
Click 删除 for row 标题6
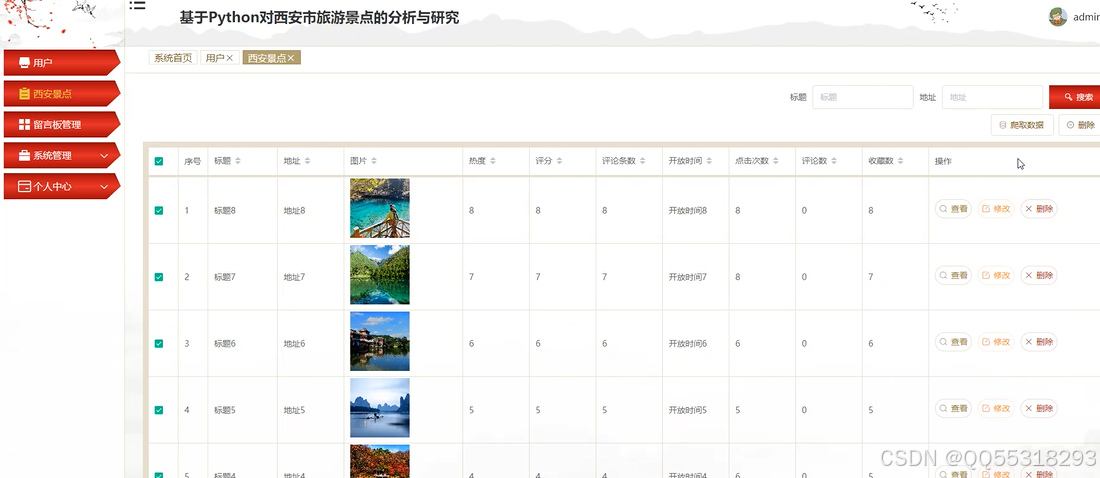(1039, 342)
